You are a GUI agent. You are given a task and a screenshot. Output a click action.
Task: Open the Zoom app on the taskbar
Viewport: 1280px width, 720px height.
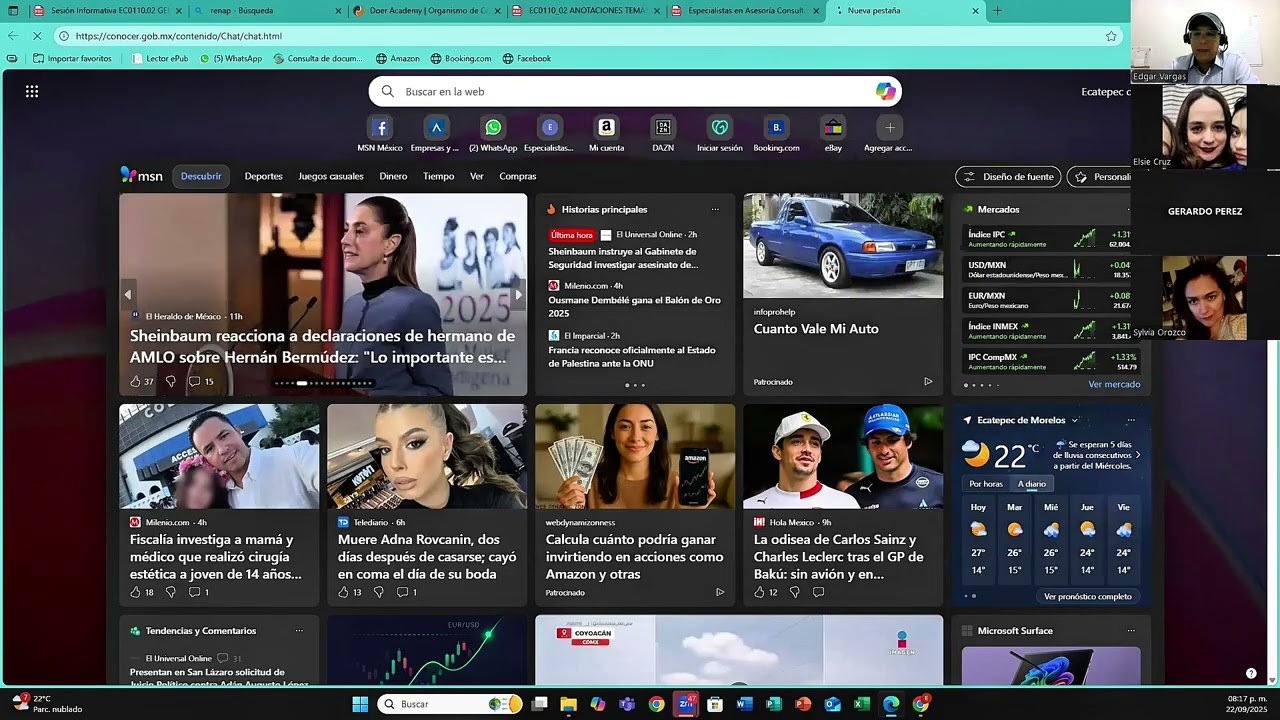coord(686,704)
